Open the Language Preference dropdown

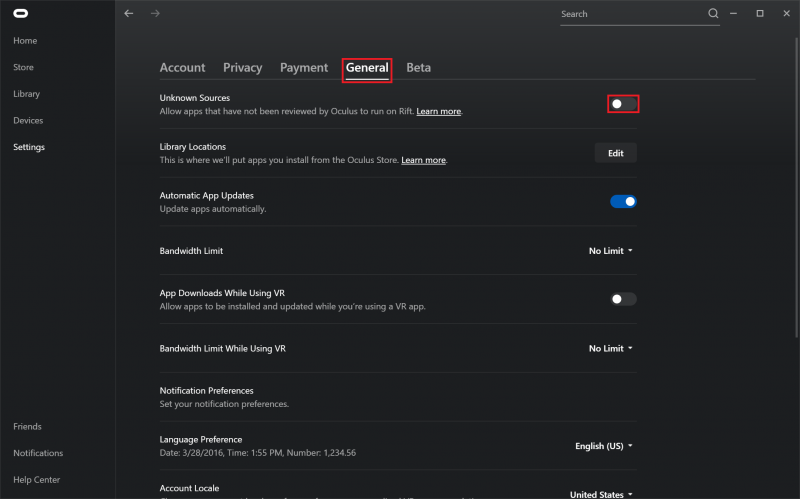coord(604,446)
